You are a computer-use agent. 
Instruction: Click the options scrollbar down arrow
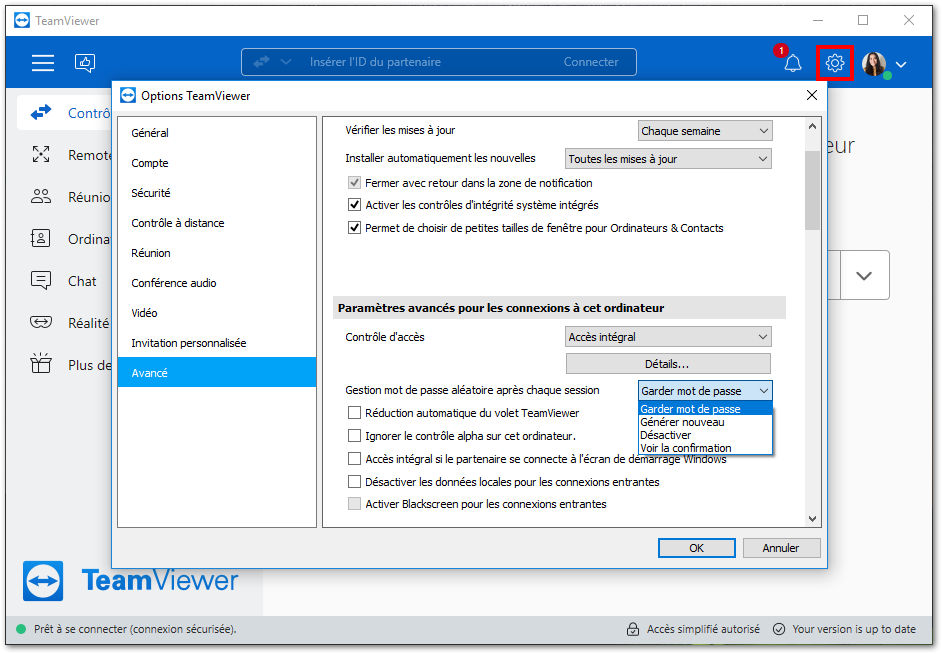coord(812,519)
